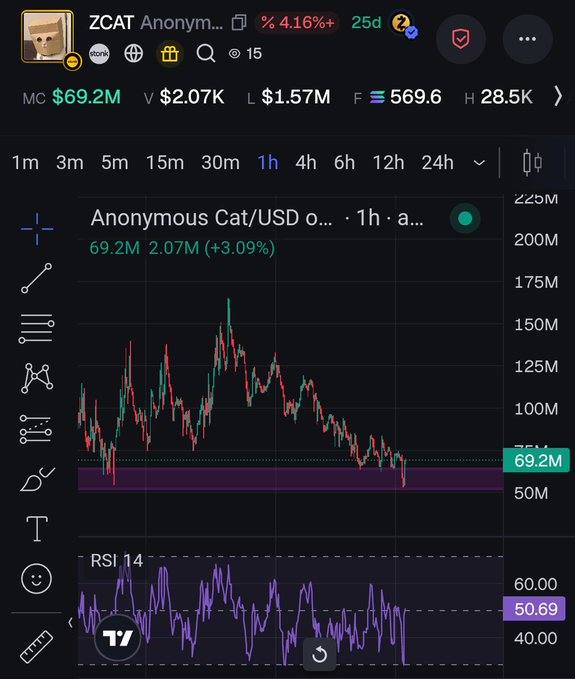The width and height of the screenshot is (575, 679).
Task: Tap the 25d token age label
Action: 366,23
